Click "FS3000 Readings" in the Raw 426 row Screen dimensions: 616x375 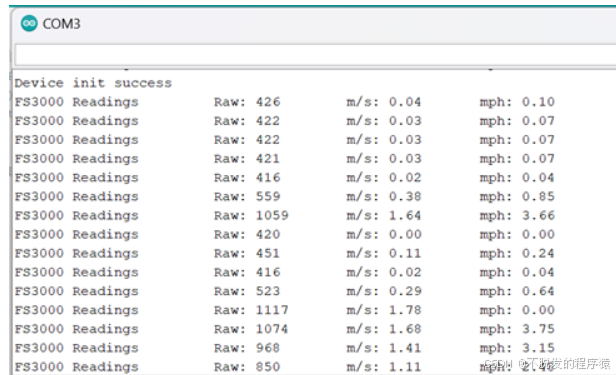coord(77,102)
